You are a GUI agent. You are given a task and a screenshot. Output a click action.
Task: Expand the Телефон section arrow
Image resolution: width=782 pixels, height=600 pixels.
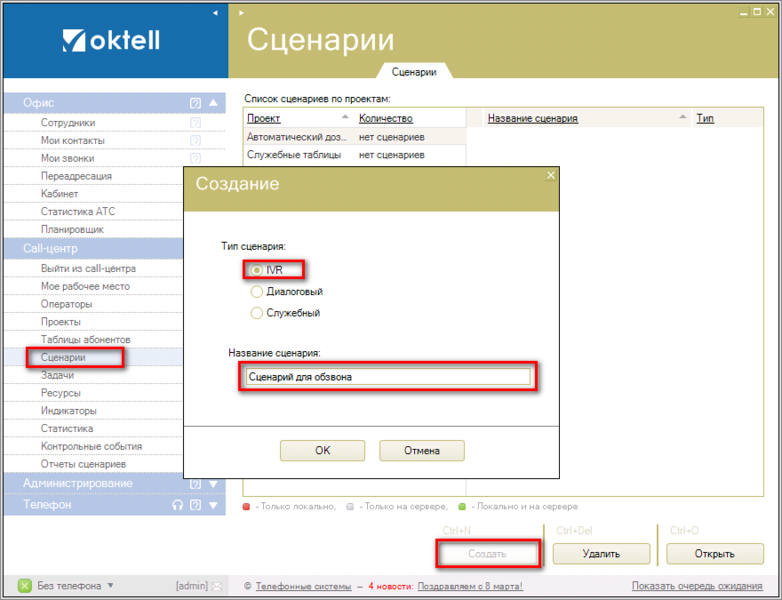[x=213, y=505]
